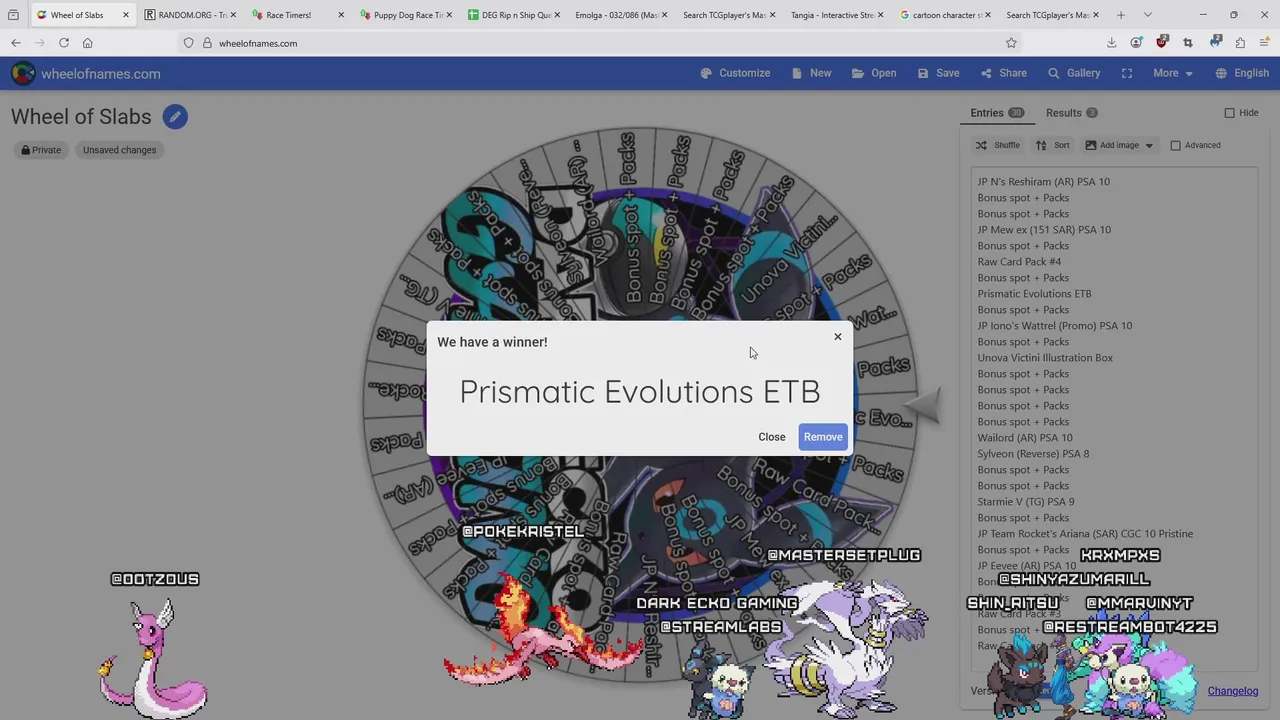
Task: Expand the list all tabs chevron
Action: [x=1147, y=15]
